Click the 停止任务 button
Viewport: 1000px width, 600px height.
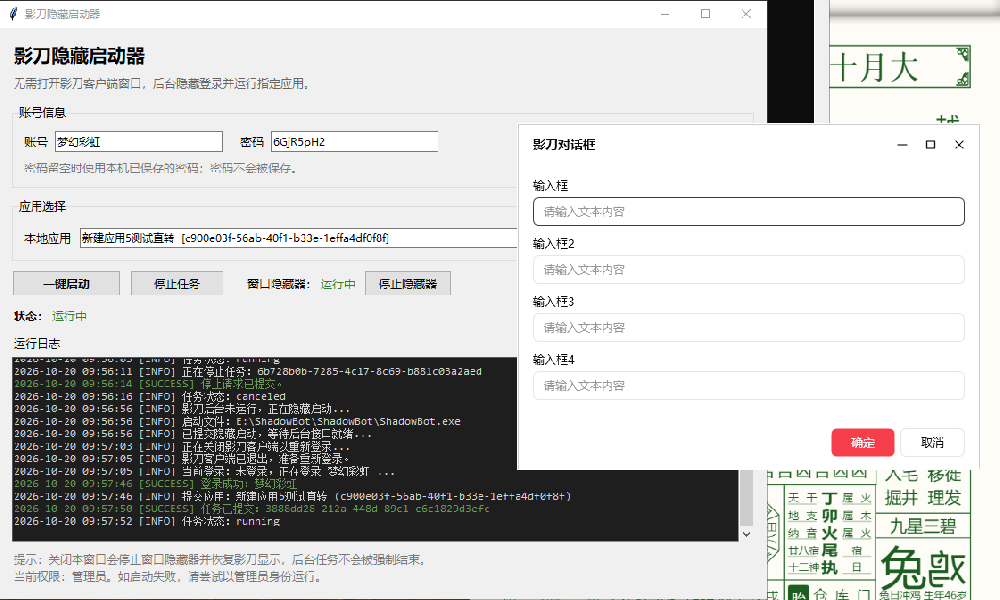[x=177, y=284]
